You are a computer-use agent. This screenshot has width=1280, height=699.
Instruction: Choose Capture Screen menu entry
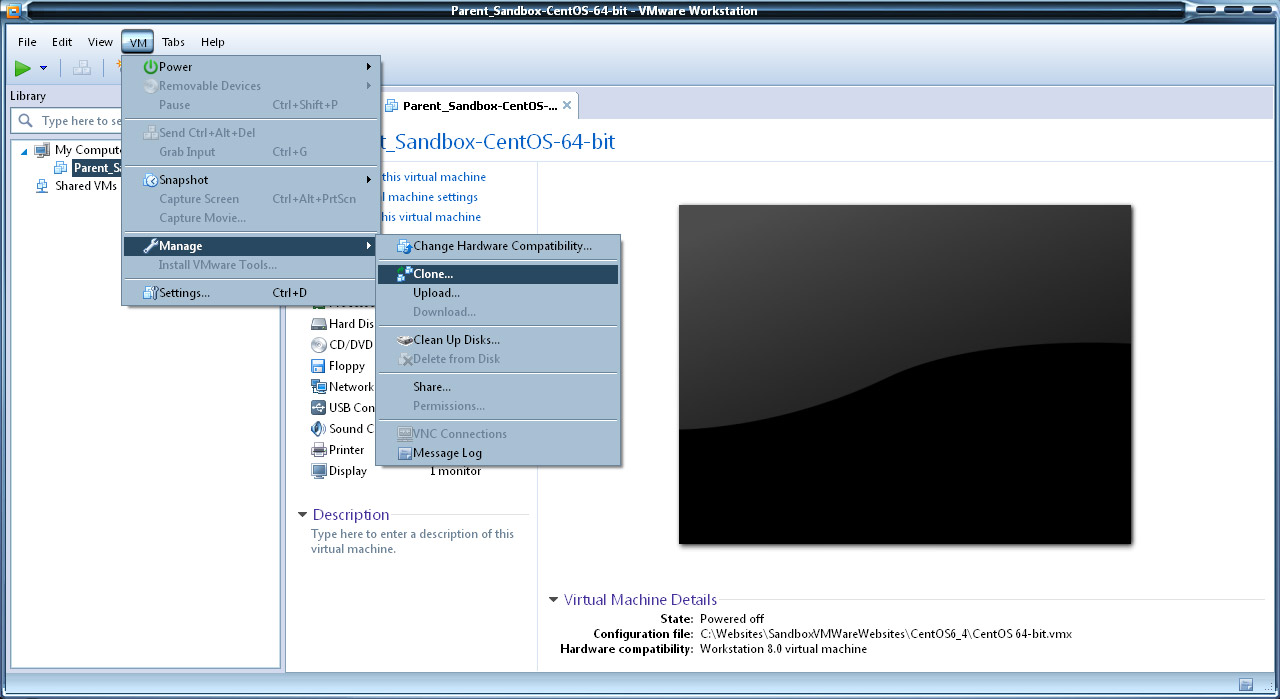click(x=251, y=199)
